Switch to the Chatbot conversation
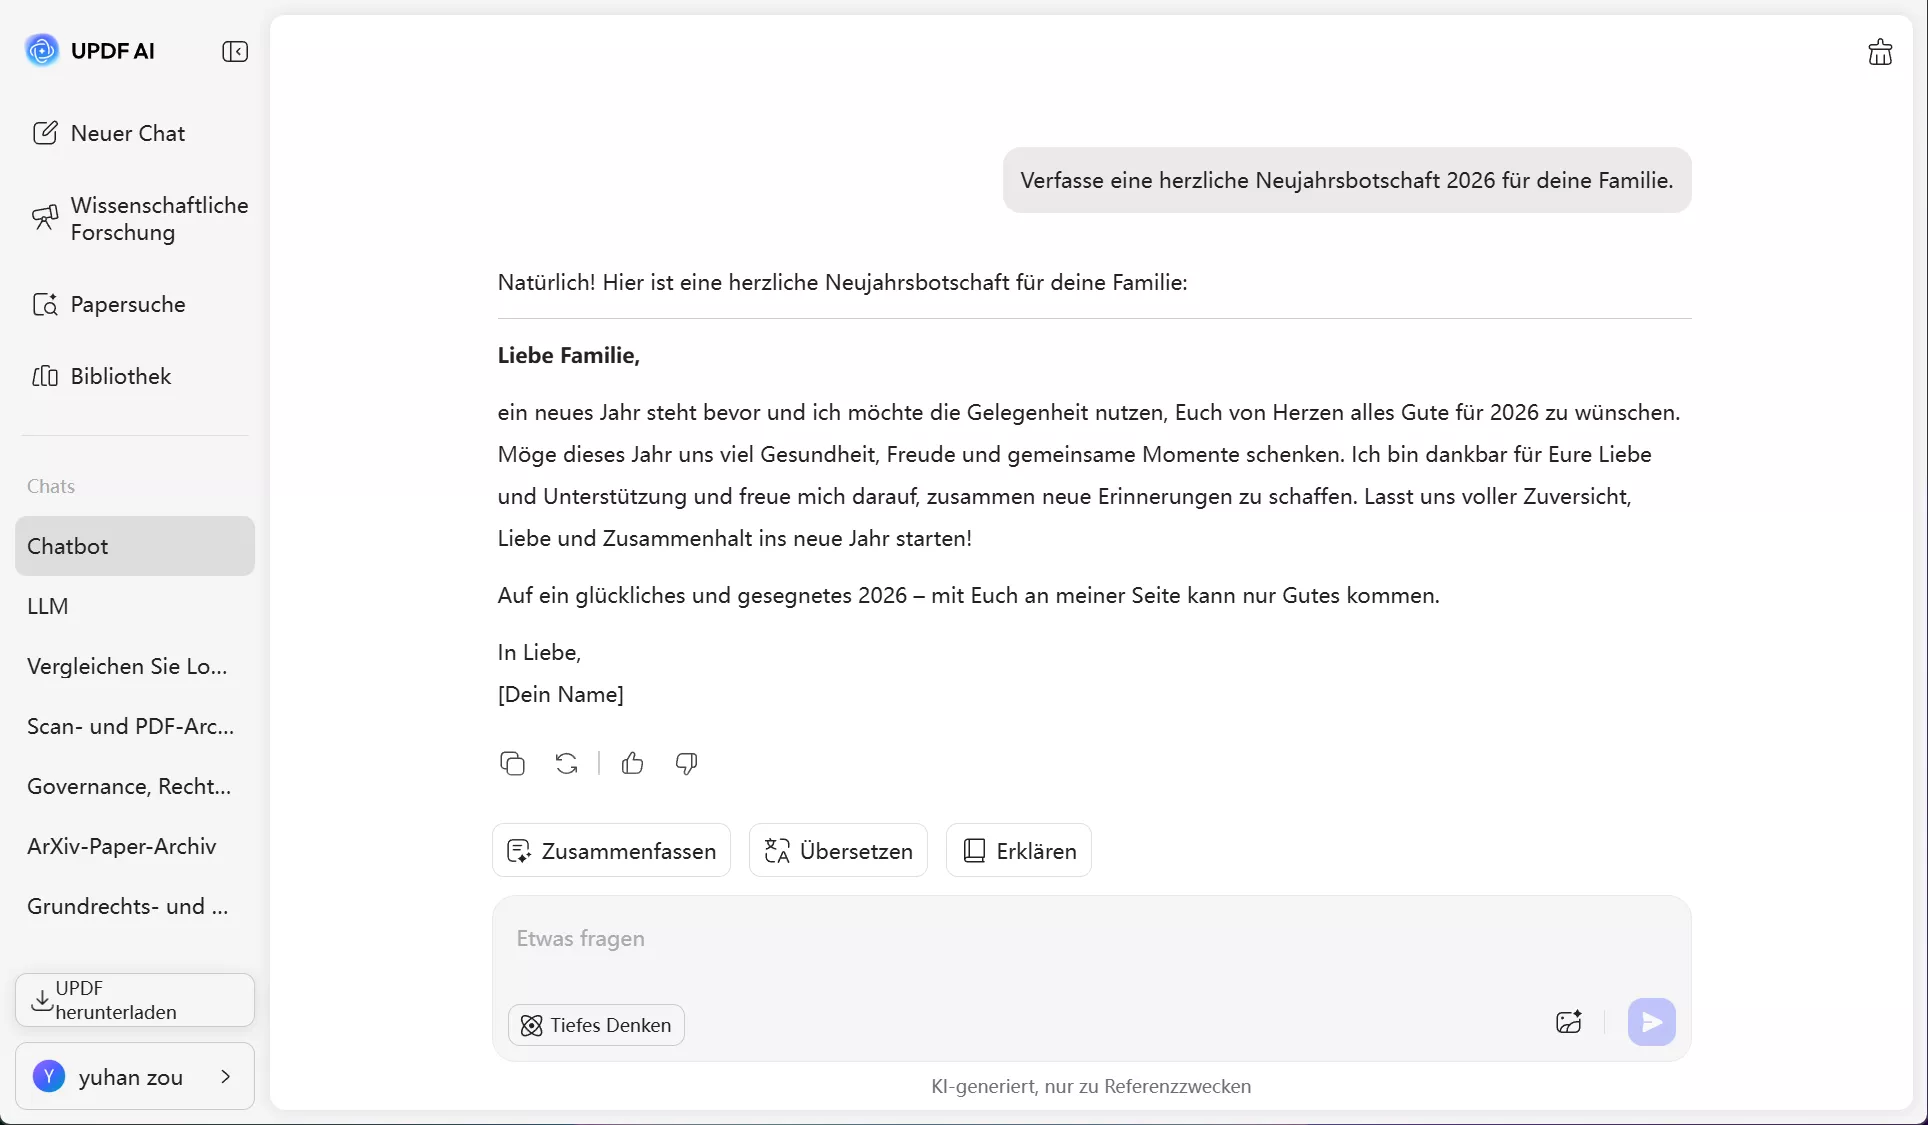1928x1125 pixels. (69, 546)
